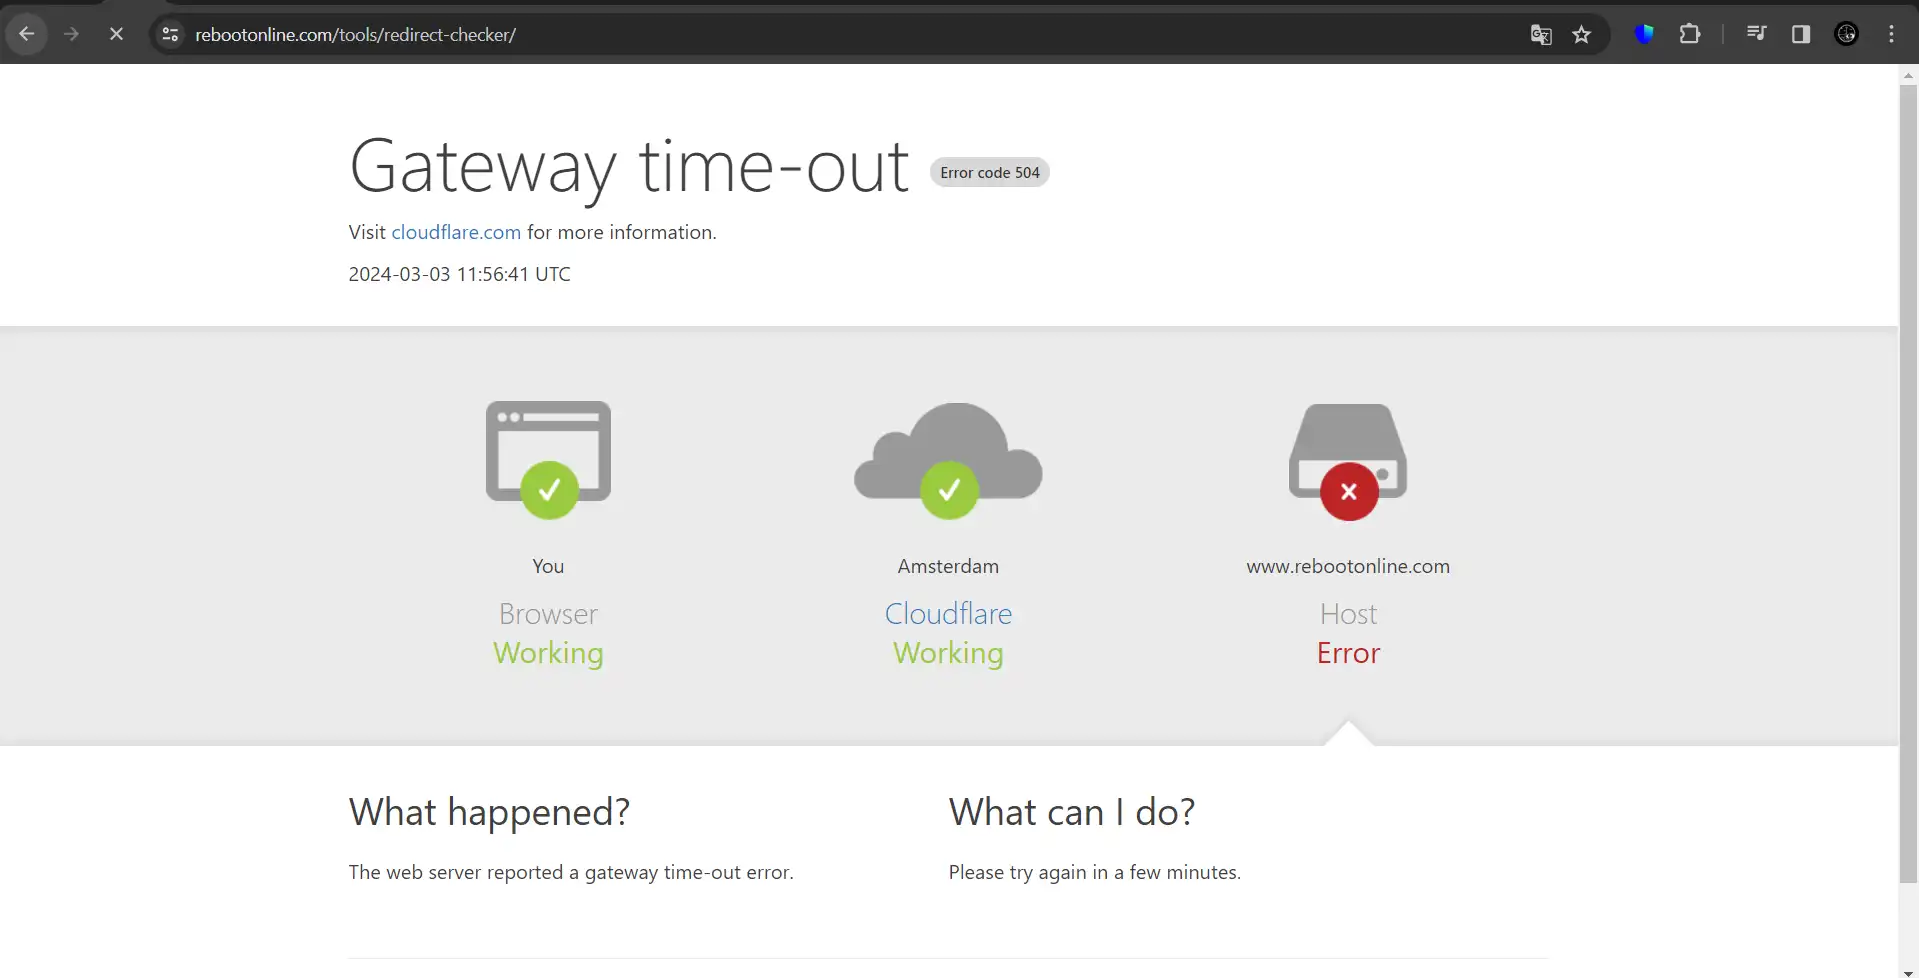Select the Gateway time-out heading
The height and width of the screenshot is (978, 1919).
point(629,167)
